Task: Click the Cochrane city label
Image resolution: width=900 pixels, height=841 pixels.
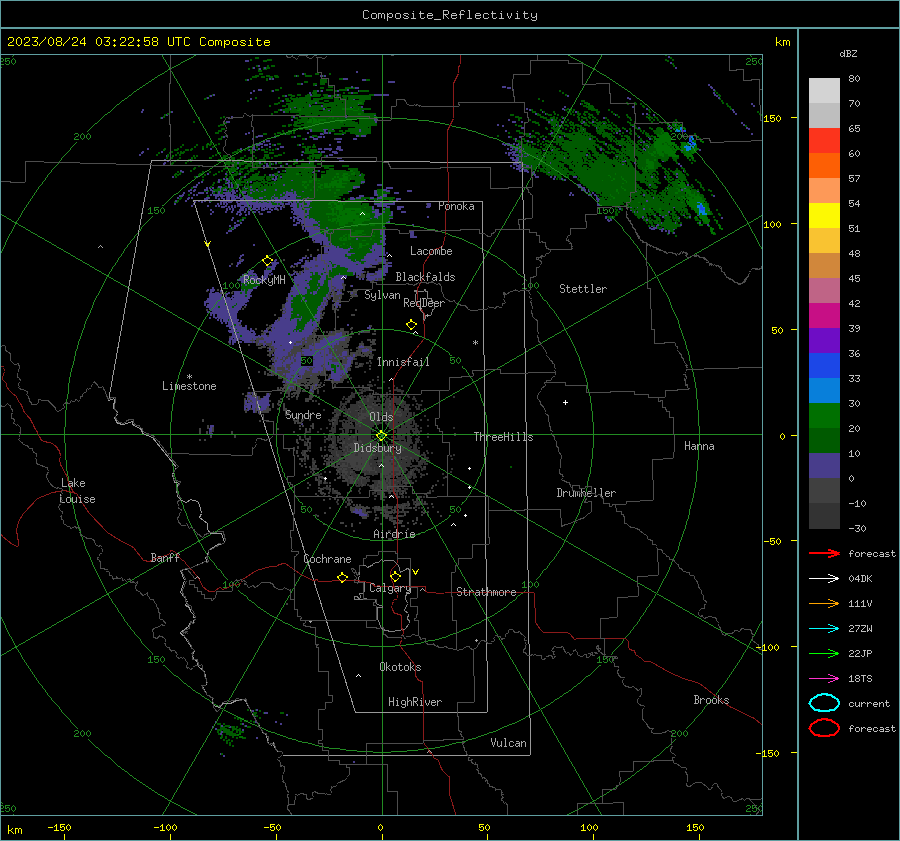Action: click(327, 559)
